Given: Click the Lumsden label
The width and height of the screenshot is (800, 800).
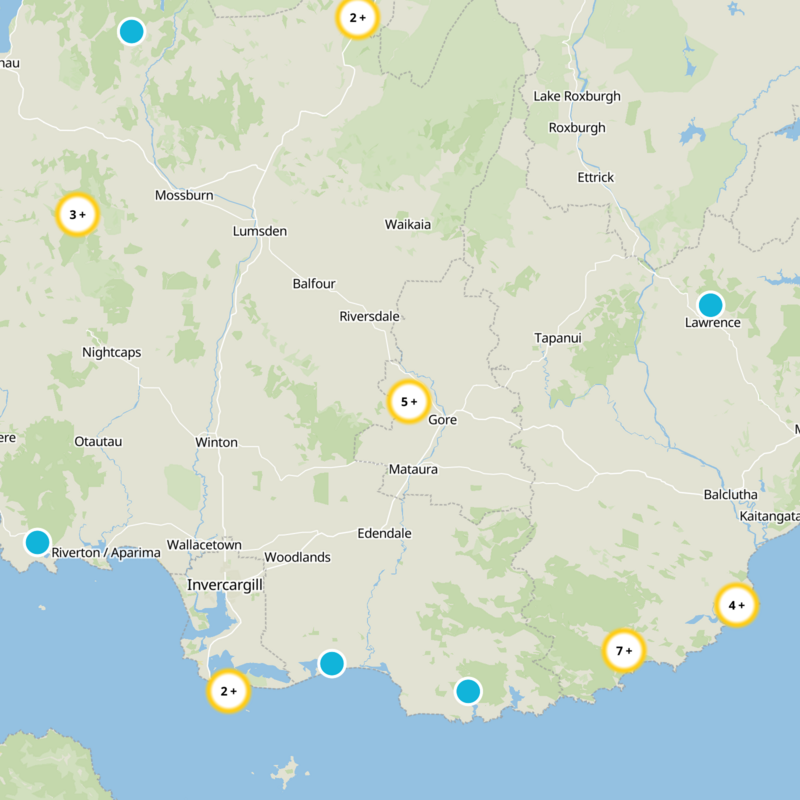Looking at the screenshot, I should [260, 231].
